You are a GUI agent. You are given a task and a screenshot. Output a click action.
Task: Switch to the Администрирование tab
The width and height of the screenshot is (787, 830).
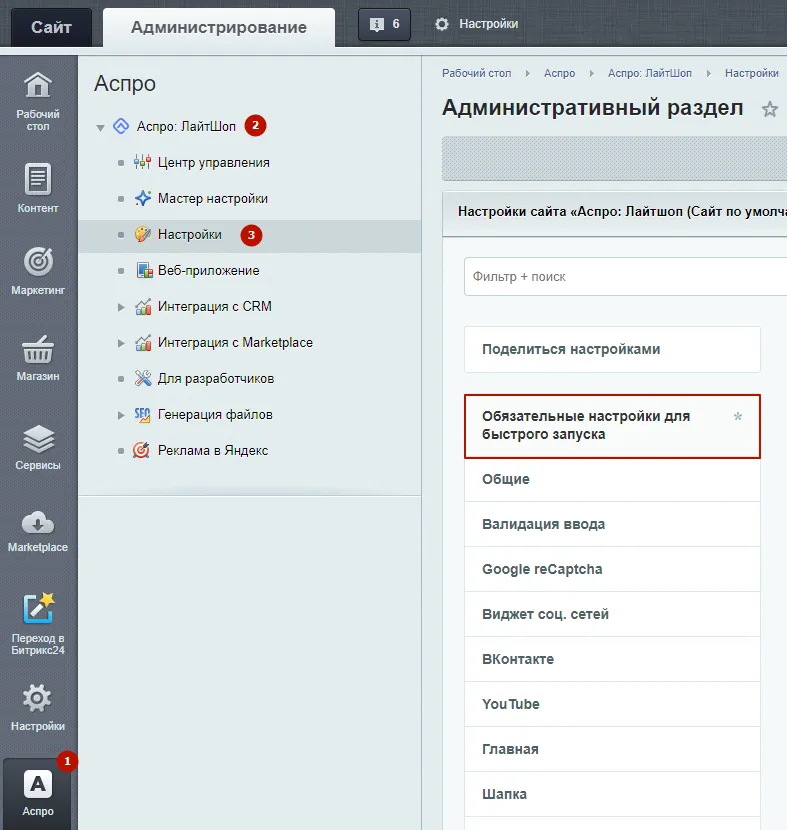pos(219,27)
